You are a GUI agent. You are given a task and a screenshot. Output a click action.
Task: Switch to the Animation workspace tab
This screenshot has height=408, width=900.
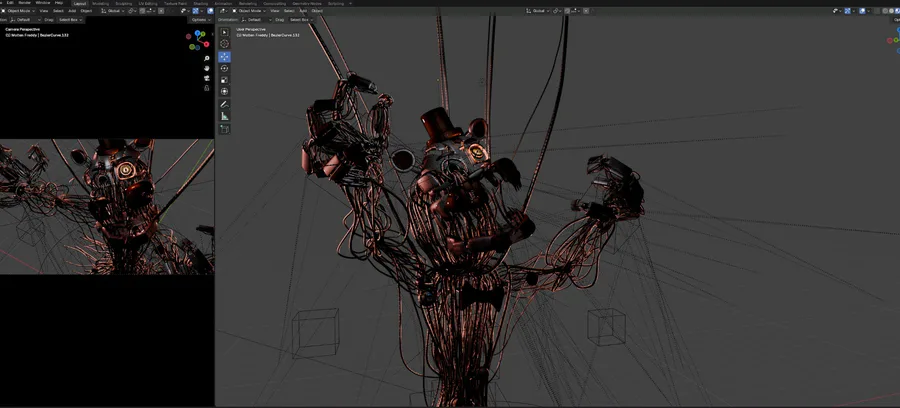(223, 3)
